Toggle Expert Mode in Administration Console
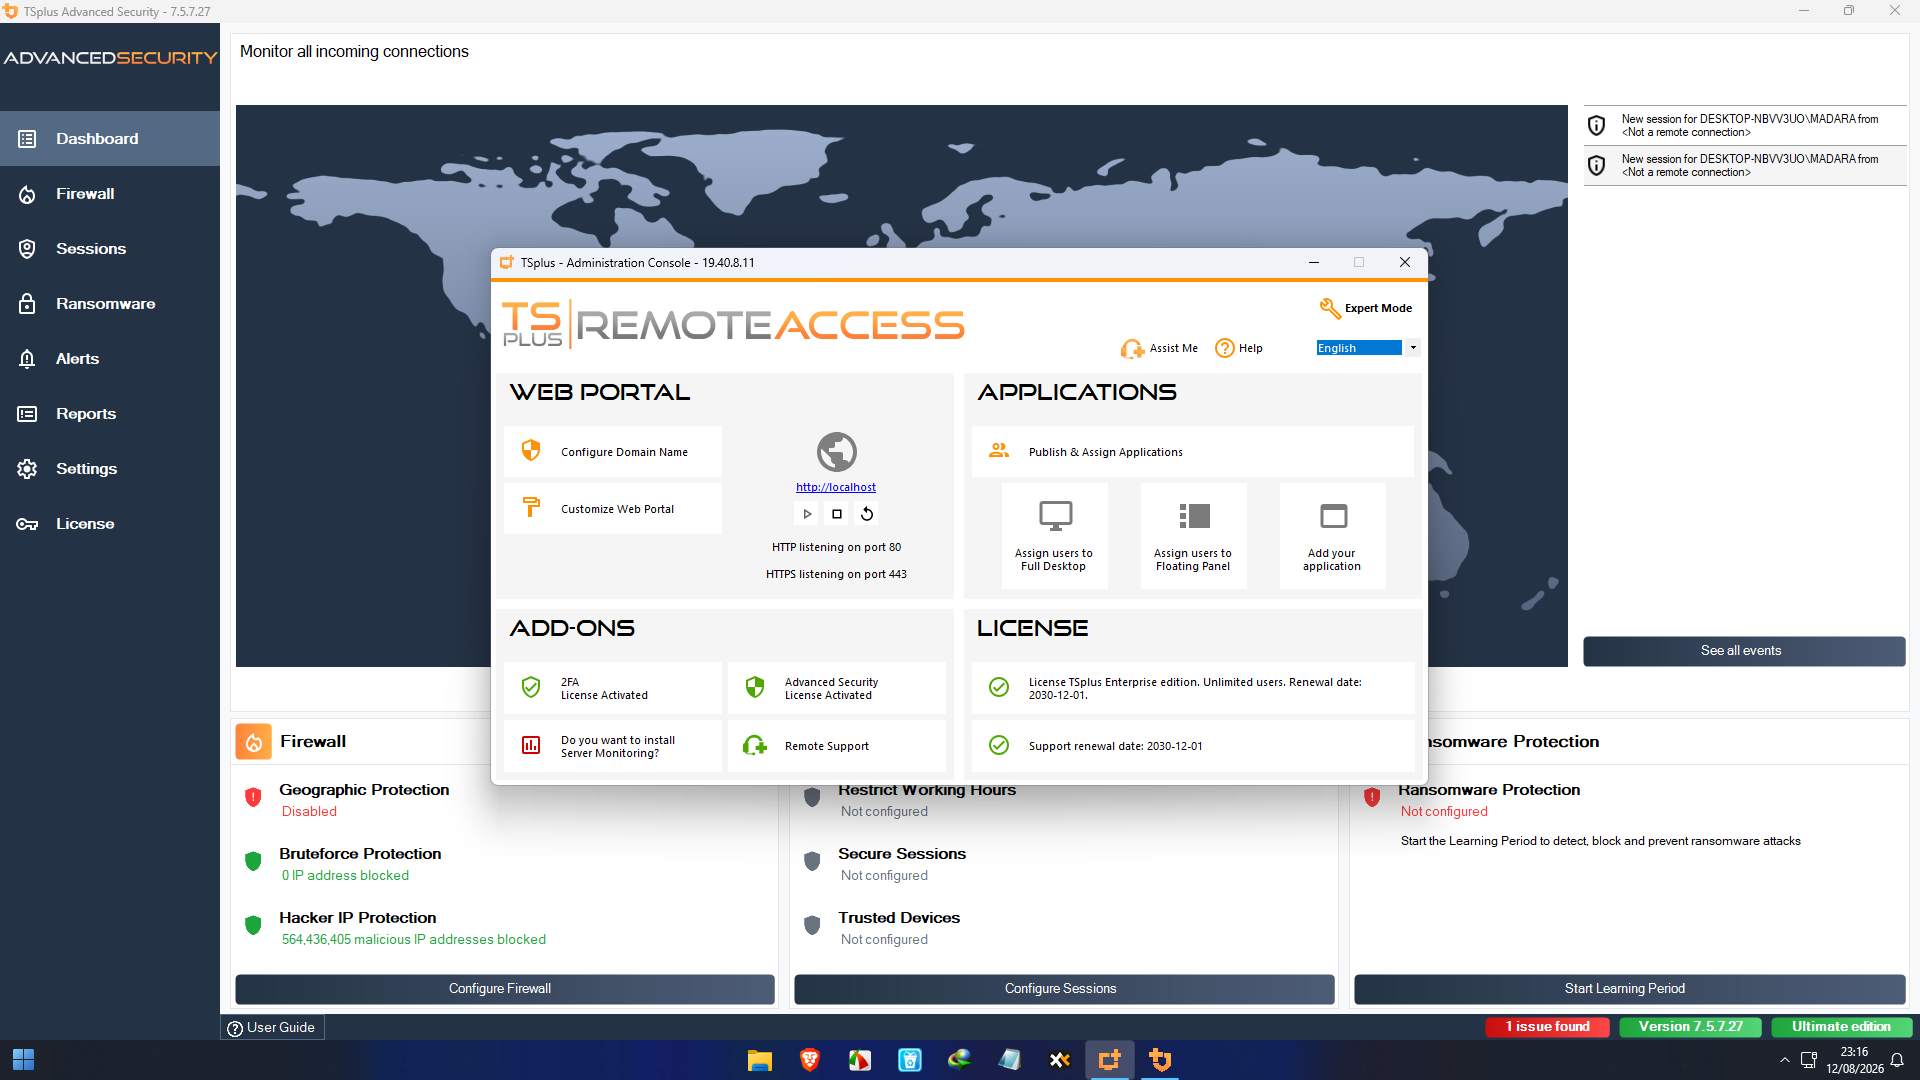The width and height of the screenshot is (1920, 1080). click(1366, 308)
